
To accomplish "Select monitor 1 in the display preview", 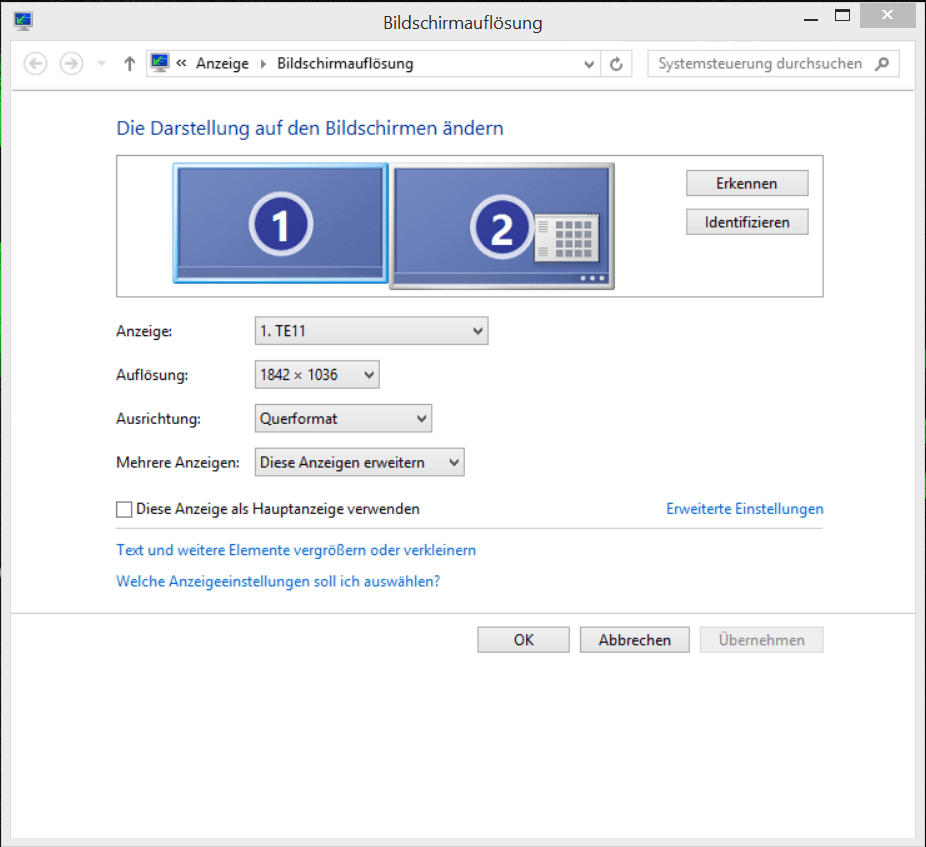I will (x=281, y=223).
